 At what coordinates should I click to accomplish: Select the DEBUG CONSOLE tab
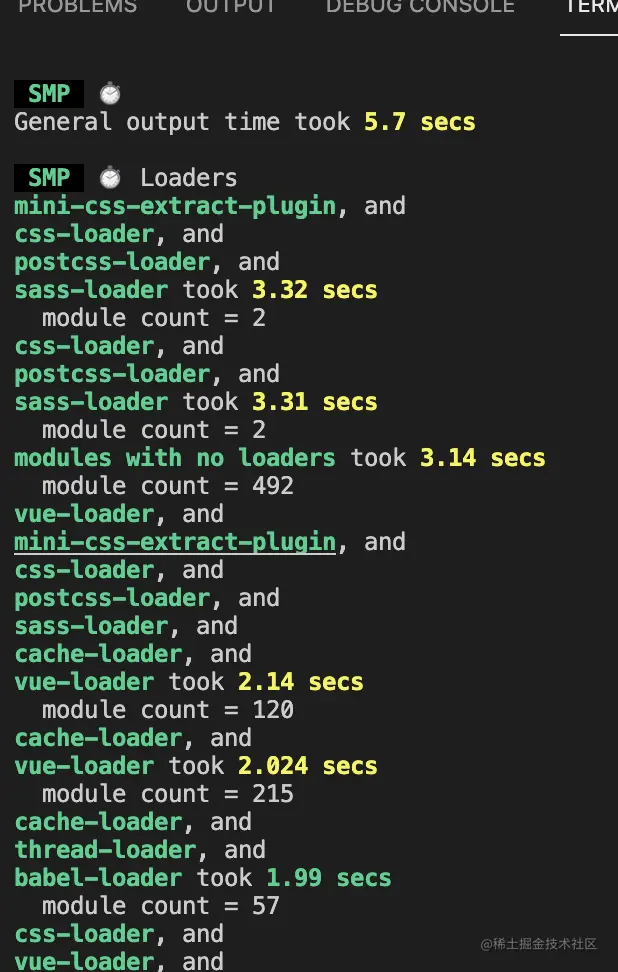pos(420,8)
